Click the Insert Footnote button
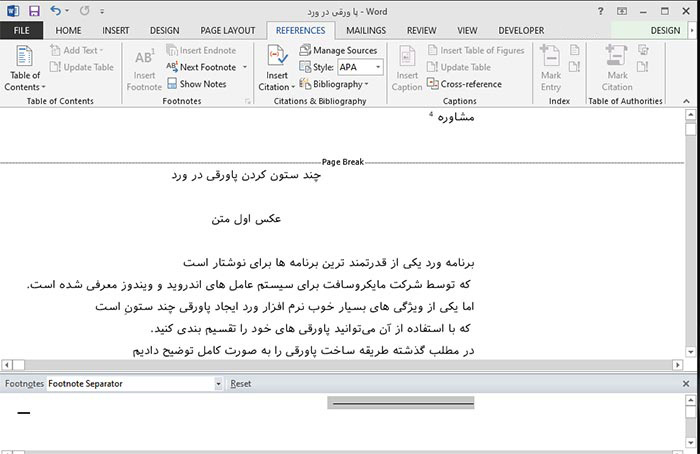Image resolution: width=700 pixels, height=454 pixels. (144, 70)
